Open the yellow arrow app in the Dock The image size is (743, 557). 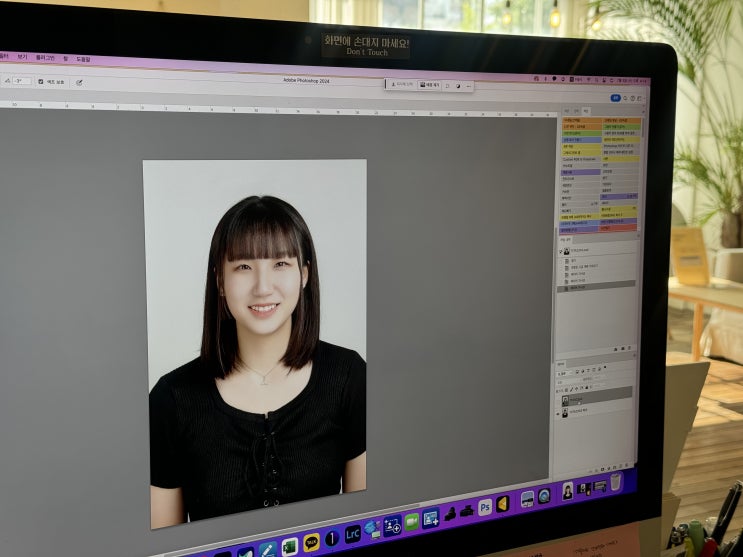503,504
